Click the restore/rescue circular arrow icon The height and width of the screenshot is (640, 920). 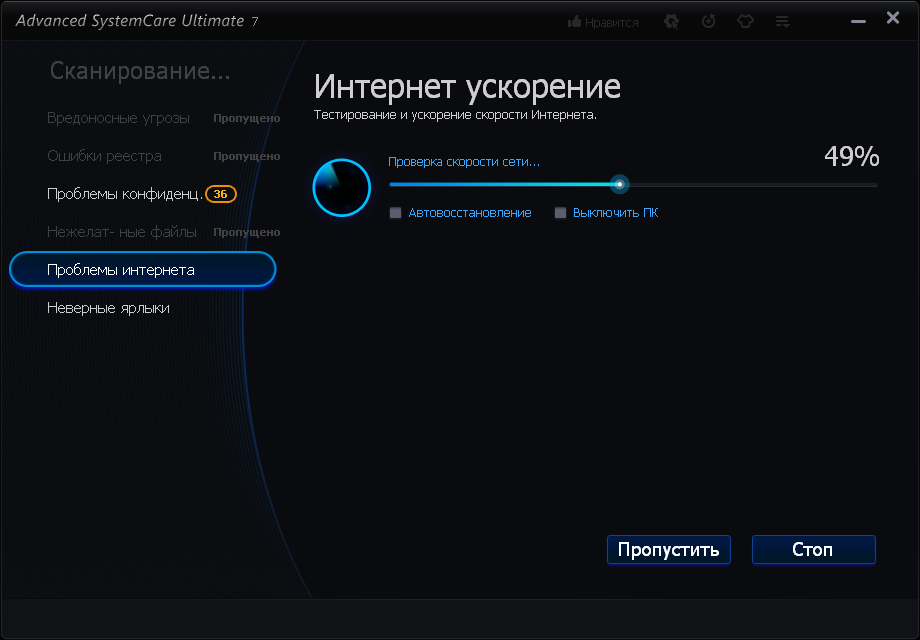(708, 20)
